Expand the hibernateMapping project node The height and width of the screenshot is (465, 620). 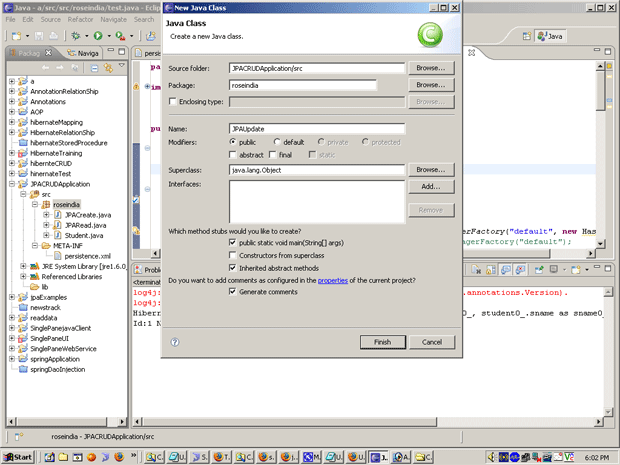12,122
